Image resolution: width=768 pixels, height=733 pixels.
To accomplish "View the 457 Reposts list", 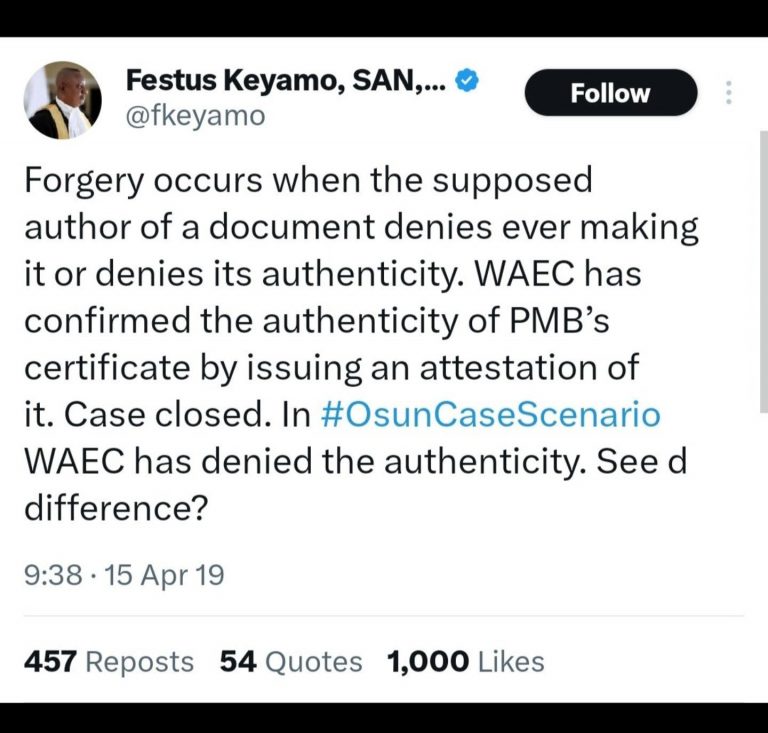I will pos(108,661).
